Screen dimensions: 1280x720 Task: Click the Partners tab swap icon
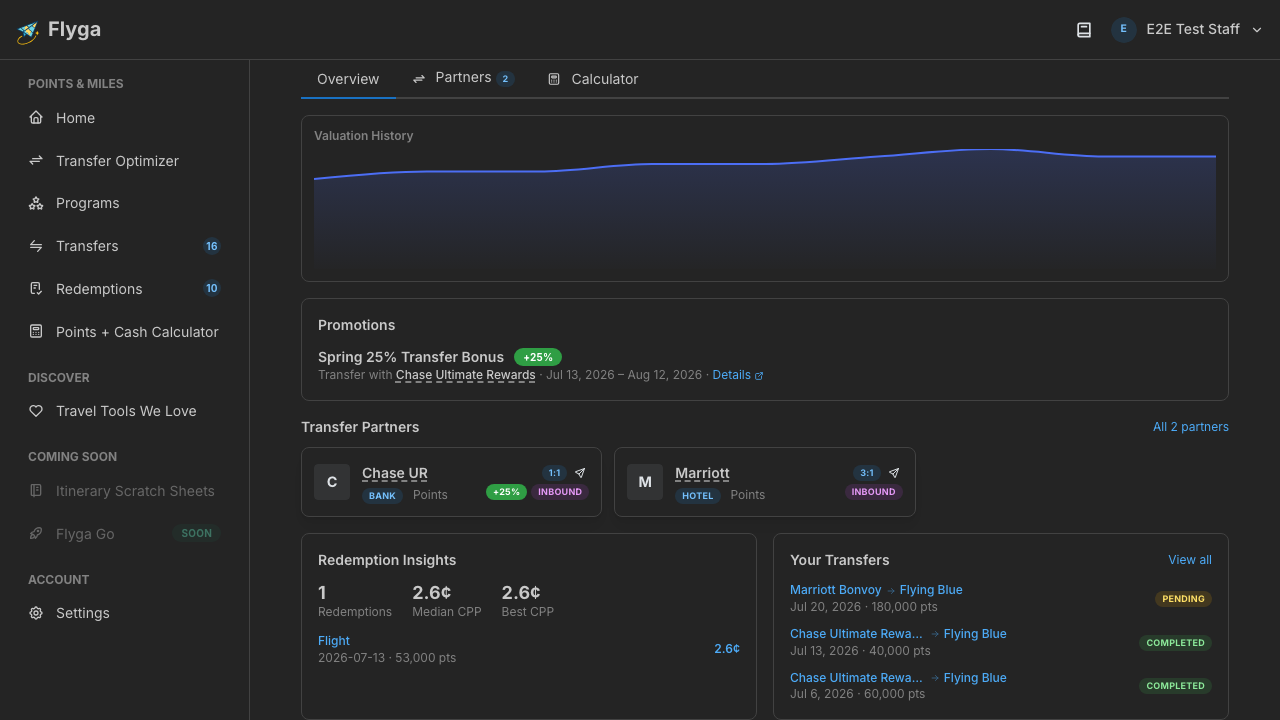pyautogui.click(x=419, y=78)
